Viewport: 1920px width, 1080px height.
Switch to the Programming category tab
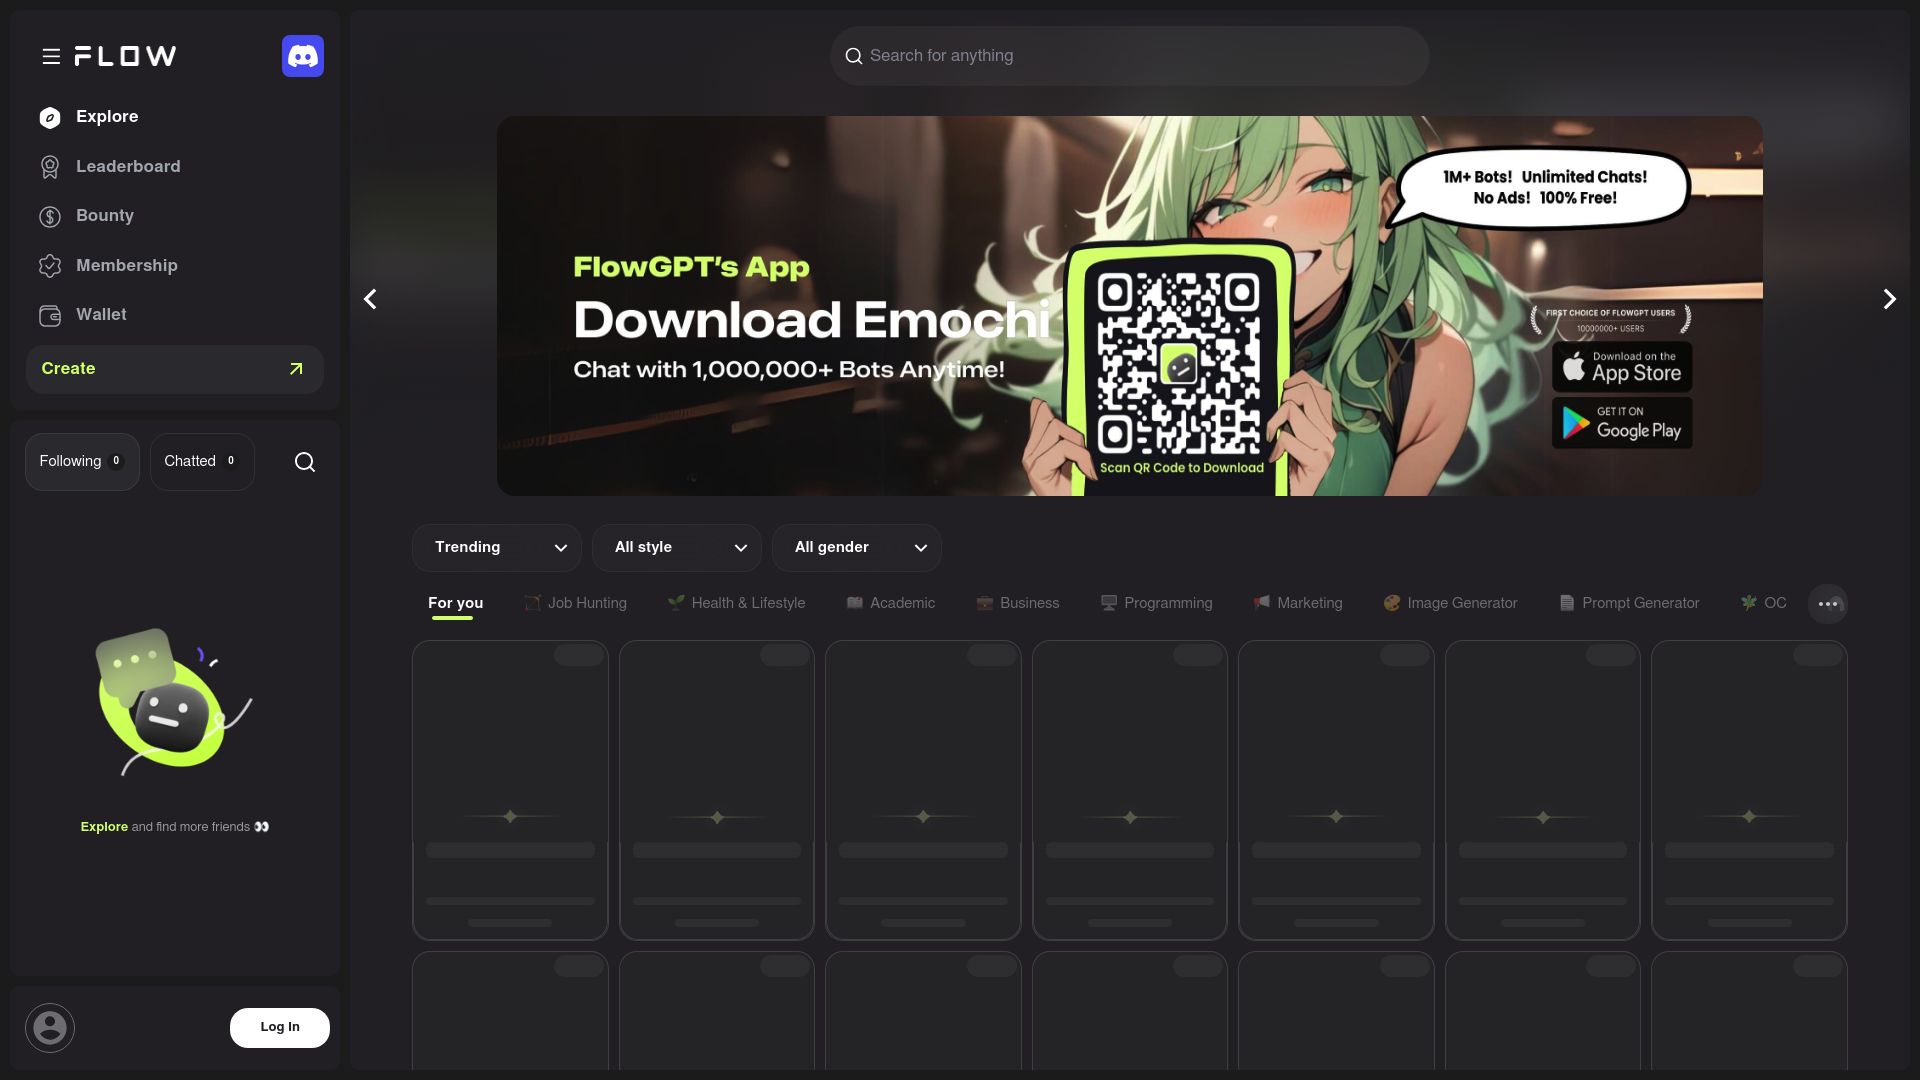pyautogui.click(x=1157, y=603)
